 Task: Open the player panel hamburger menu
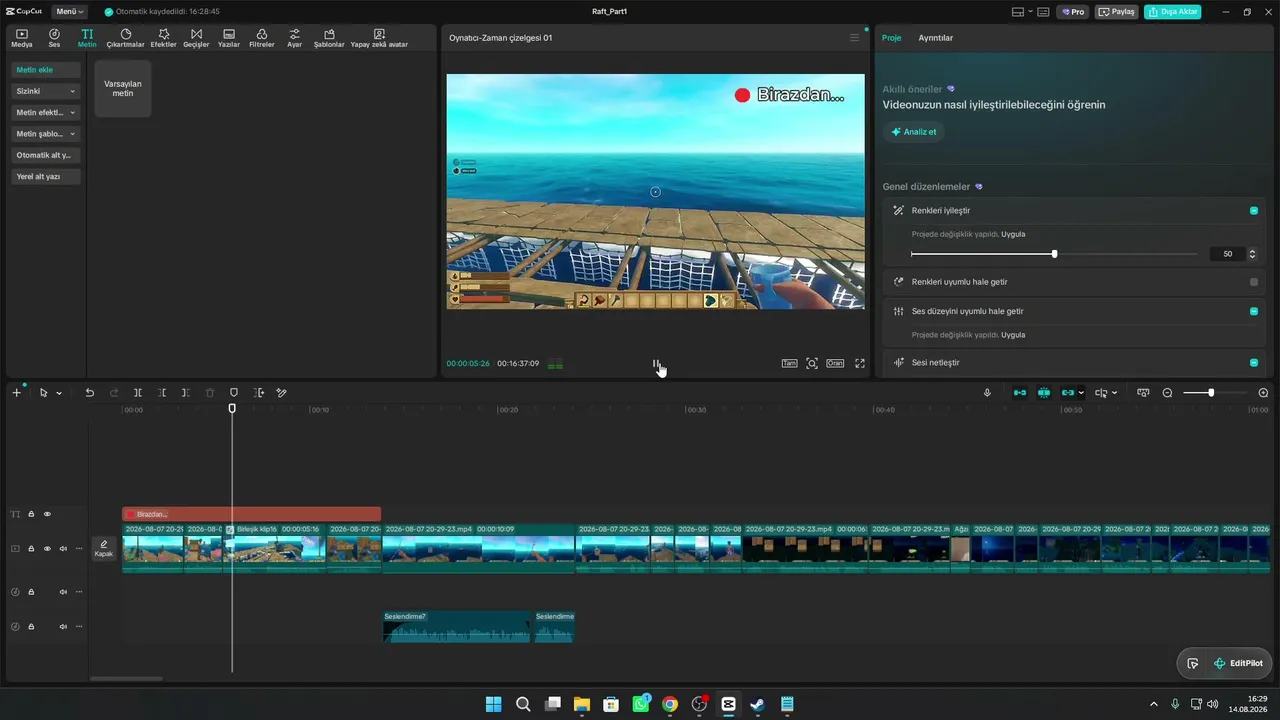(854, 38)
